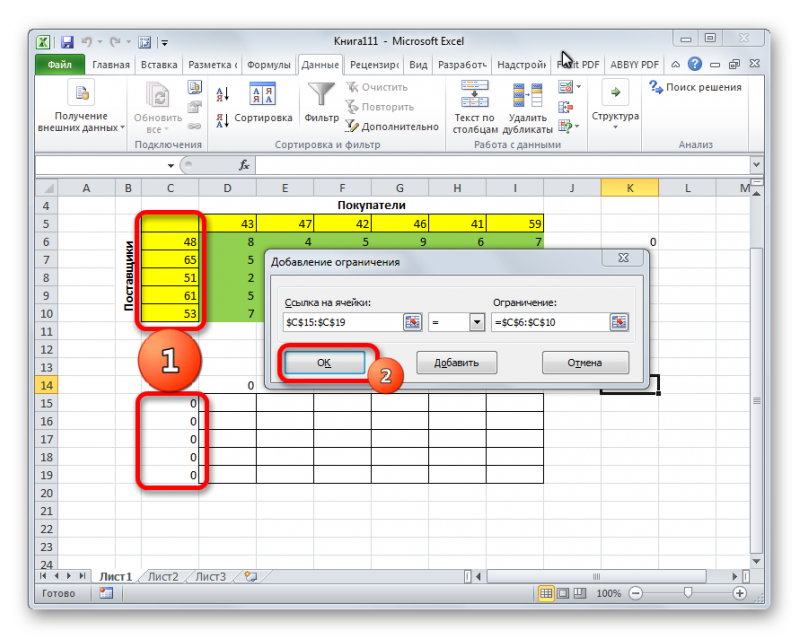Open comparison operator dropdown in dialog
This screenshot has height=639, width=800.
click(x=477, y=322)
